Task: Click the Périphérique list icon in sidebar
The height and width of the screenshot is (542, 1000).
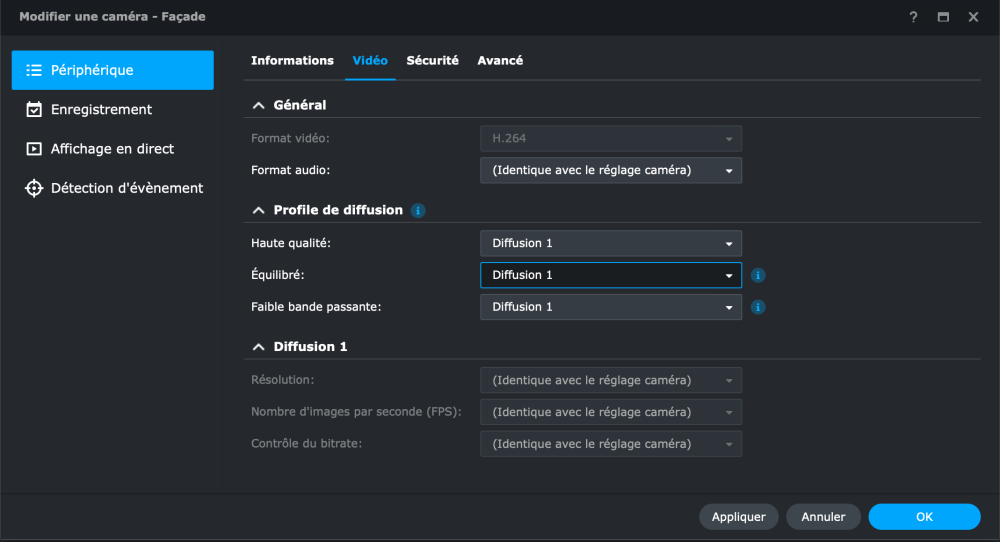Action: pos(34,71)
